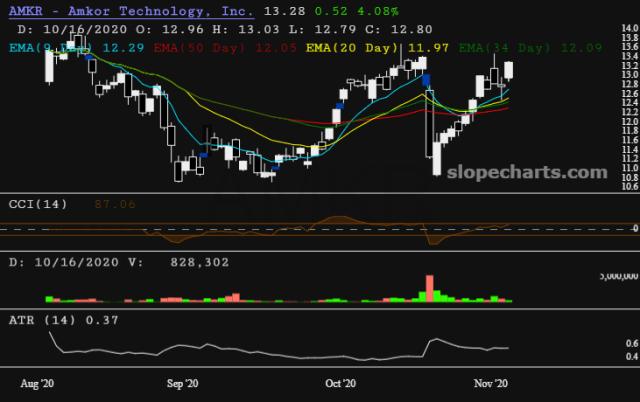Click the last candlestick on the chart
640x402 pixels.
tap(509, 70)
